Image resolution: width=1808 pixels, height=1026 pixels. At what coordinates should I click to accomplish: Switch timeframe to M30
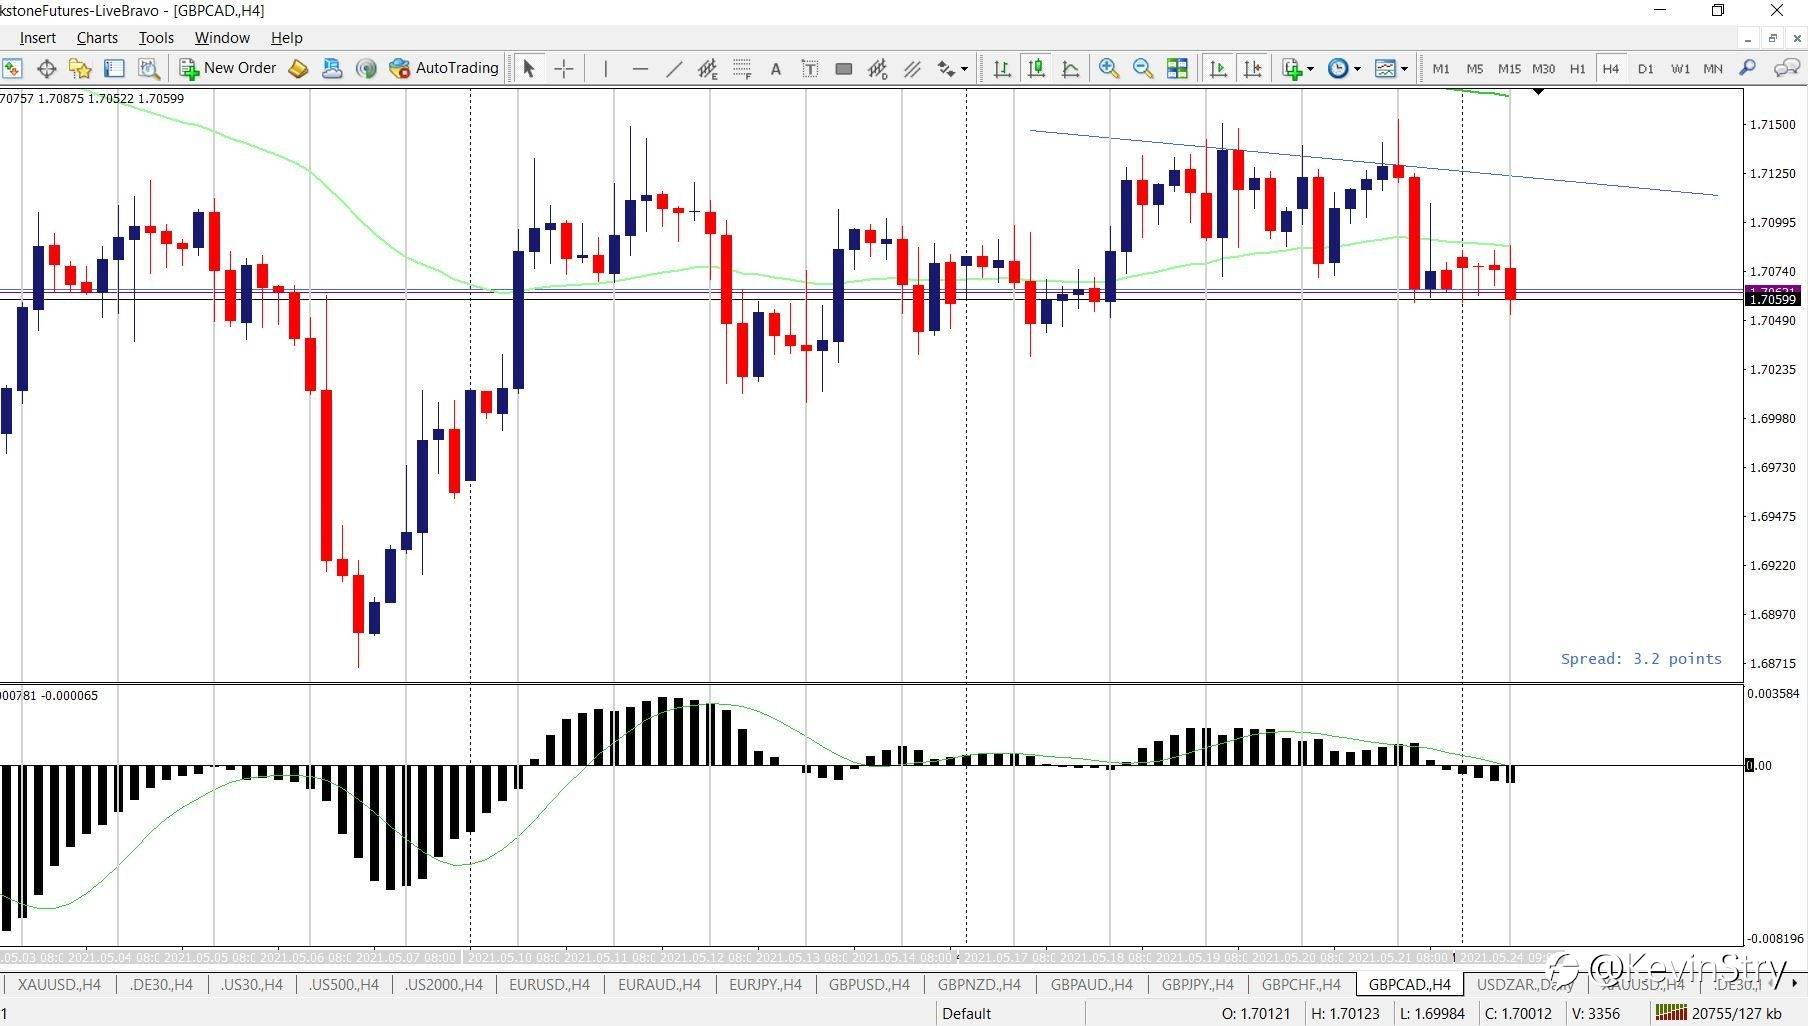click(x=1543, y=68)
